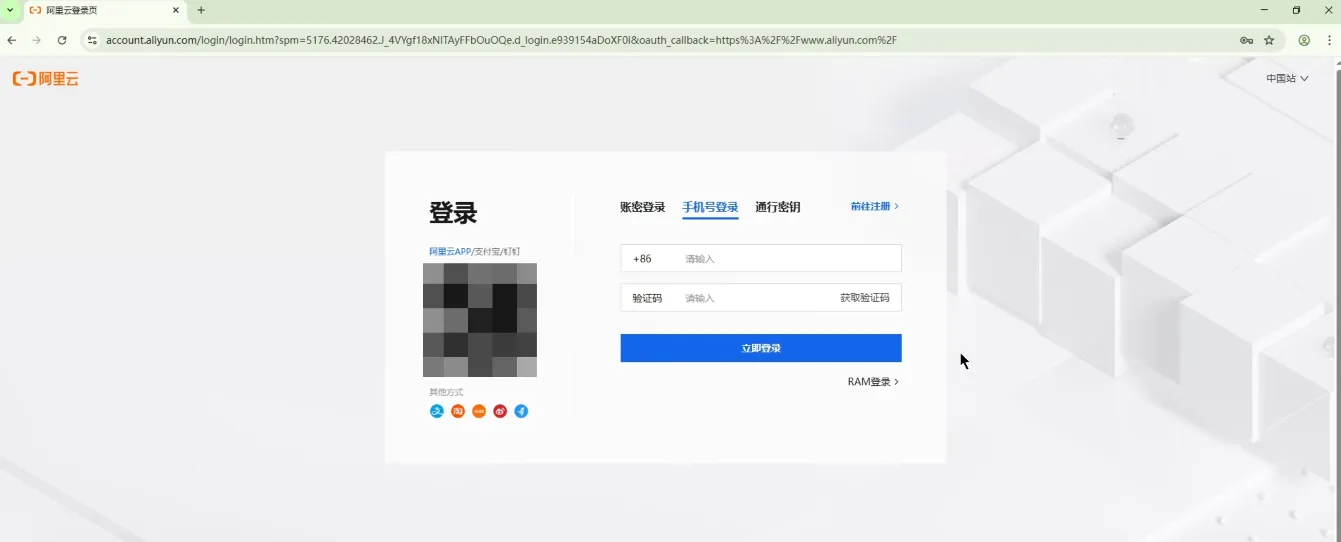Open the Chrome three-dot menu
The height and width of the screenshot is (542, 1341).
pos(1327,40)
